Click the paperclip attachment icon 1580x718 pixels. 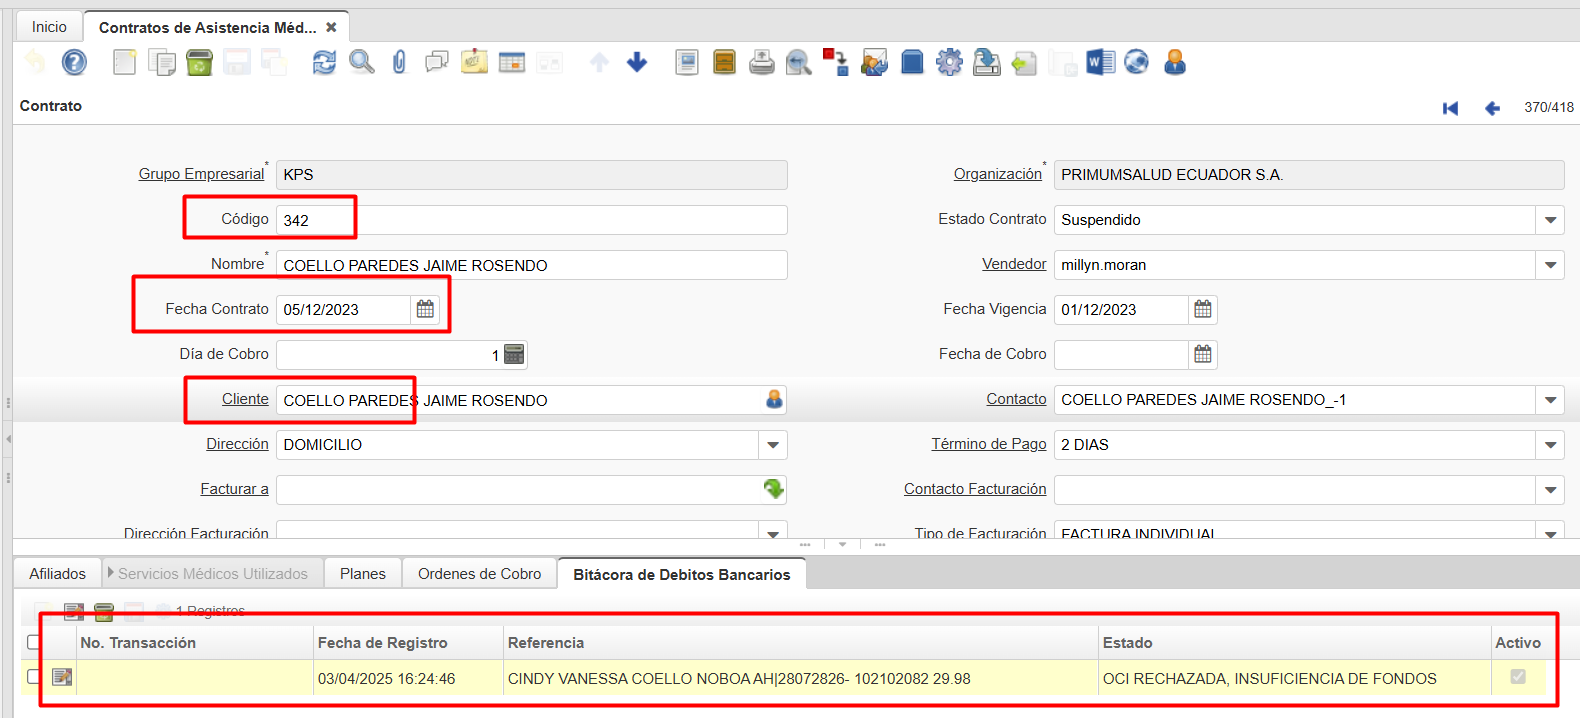pos(399,63)
